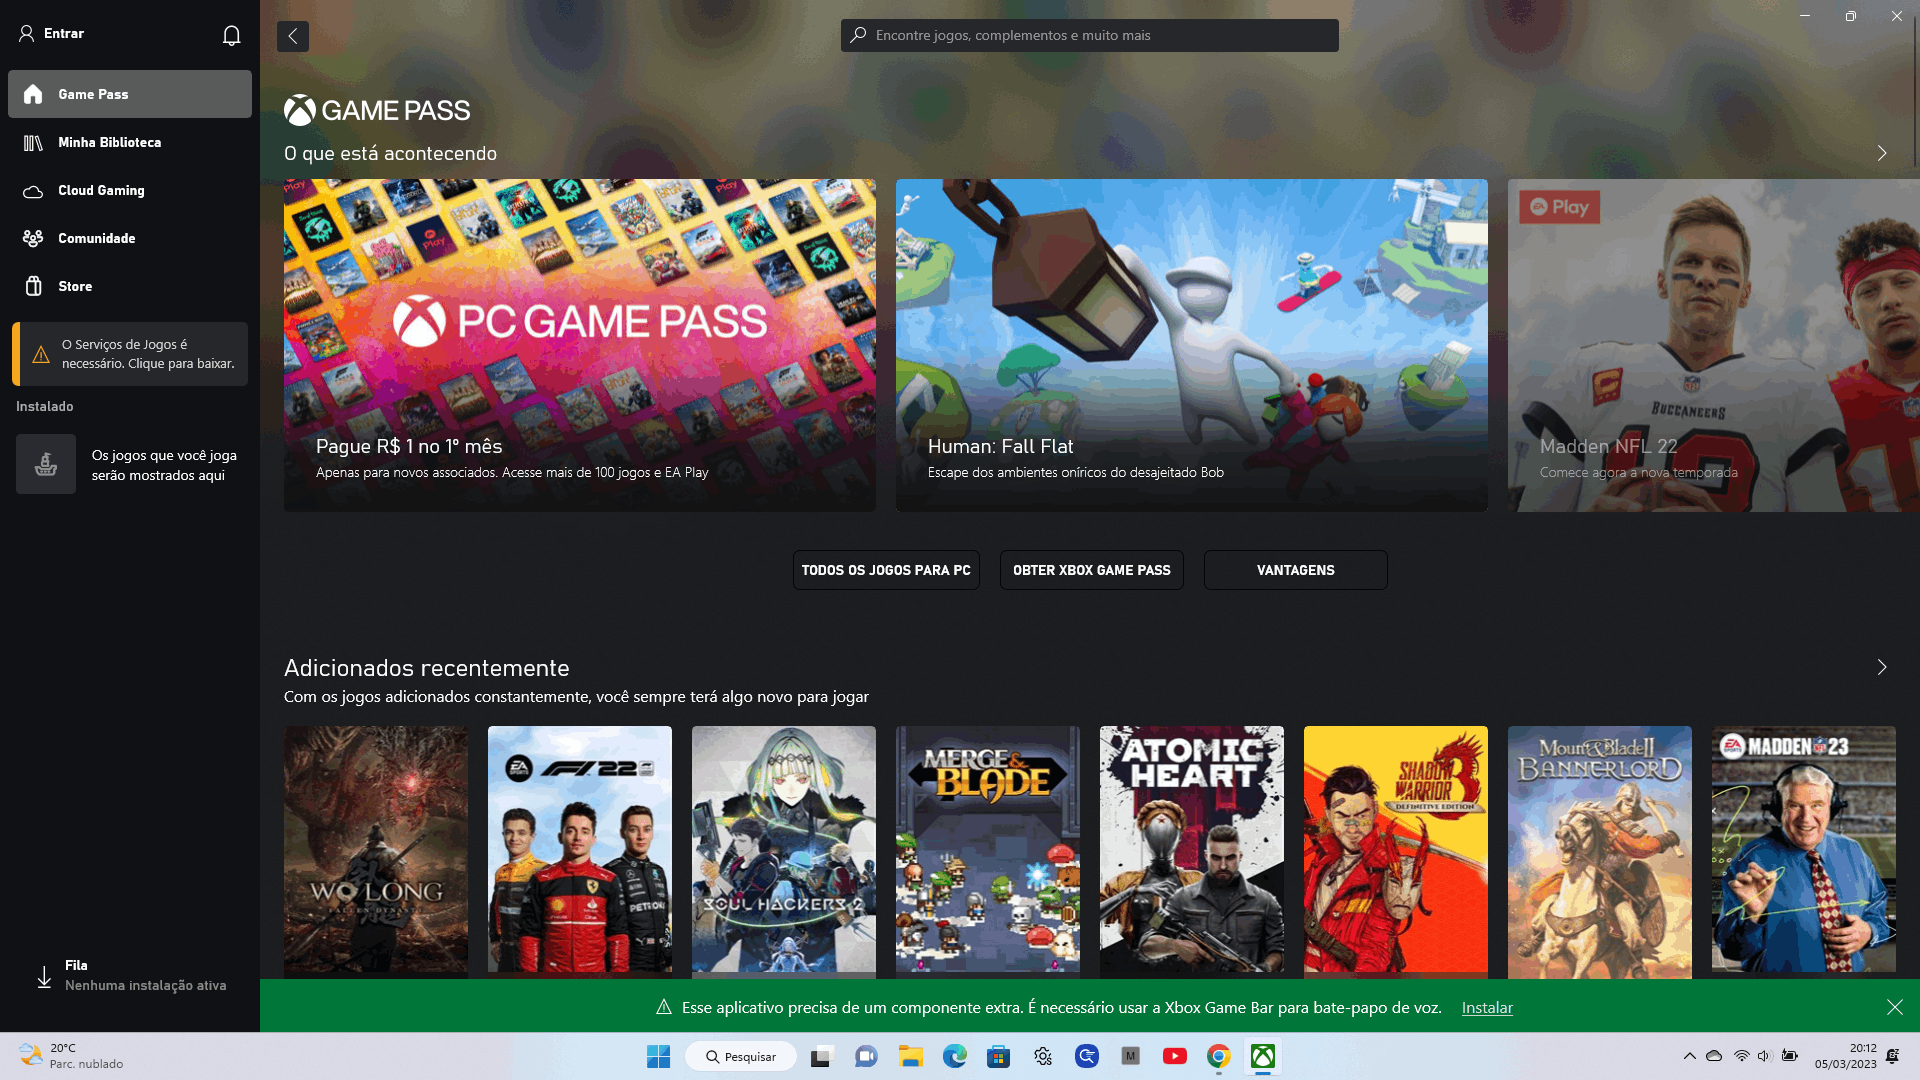Image resolution: width=1920 pixels, height=1080 pixels.
Task: Open Atomic Heart game tile
Action: pos(1192,850)
